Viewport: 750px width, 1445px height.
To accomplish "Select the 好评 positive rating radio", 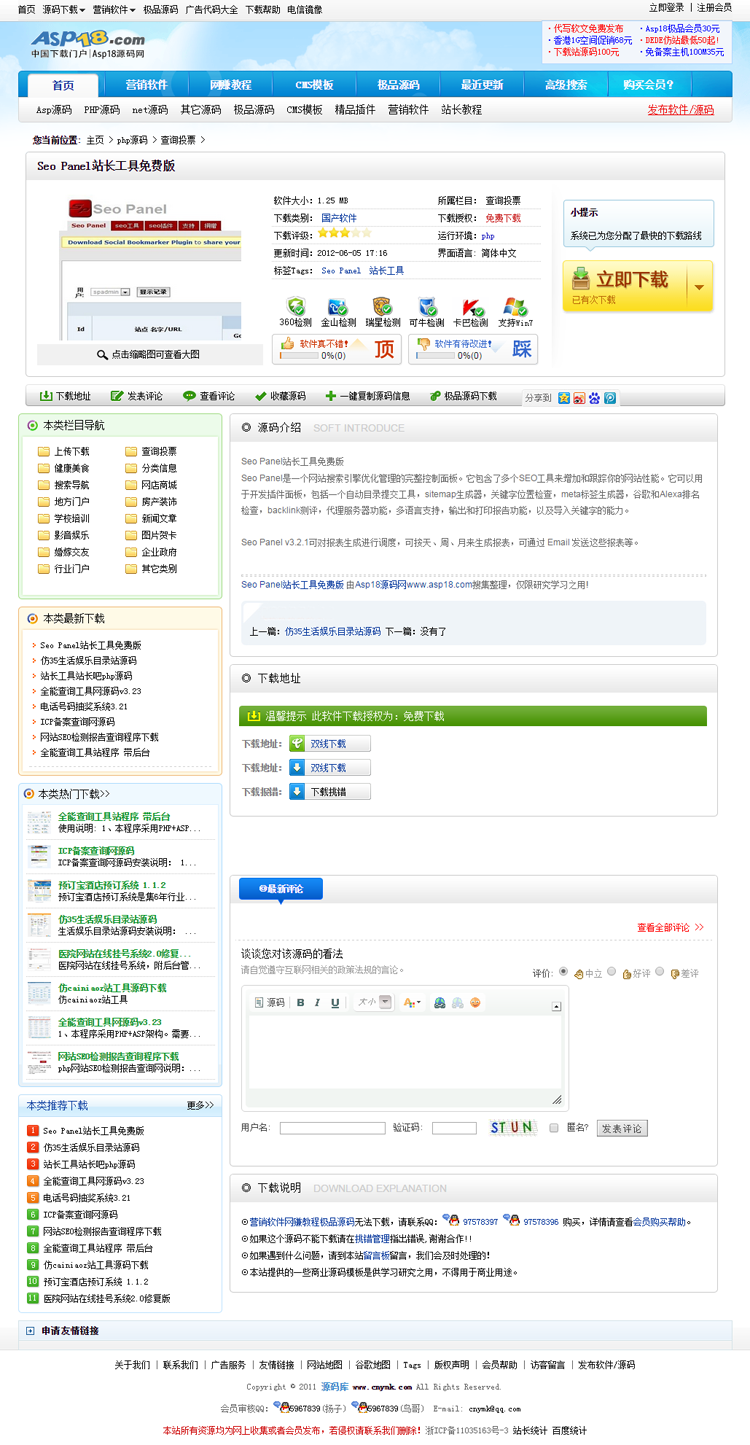I will click(x=612, y=972).
